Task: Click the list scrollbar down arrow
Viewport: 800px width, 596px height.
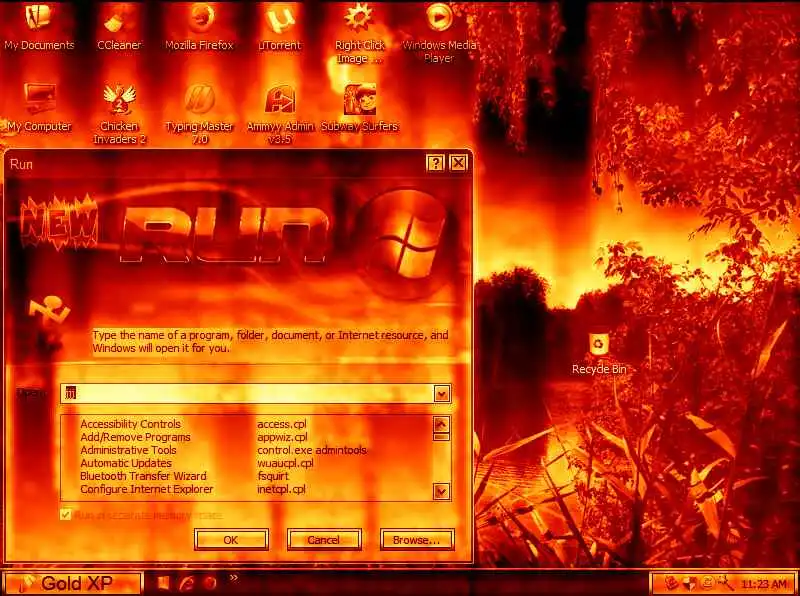Action: [x=441, y=491]
